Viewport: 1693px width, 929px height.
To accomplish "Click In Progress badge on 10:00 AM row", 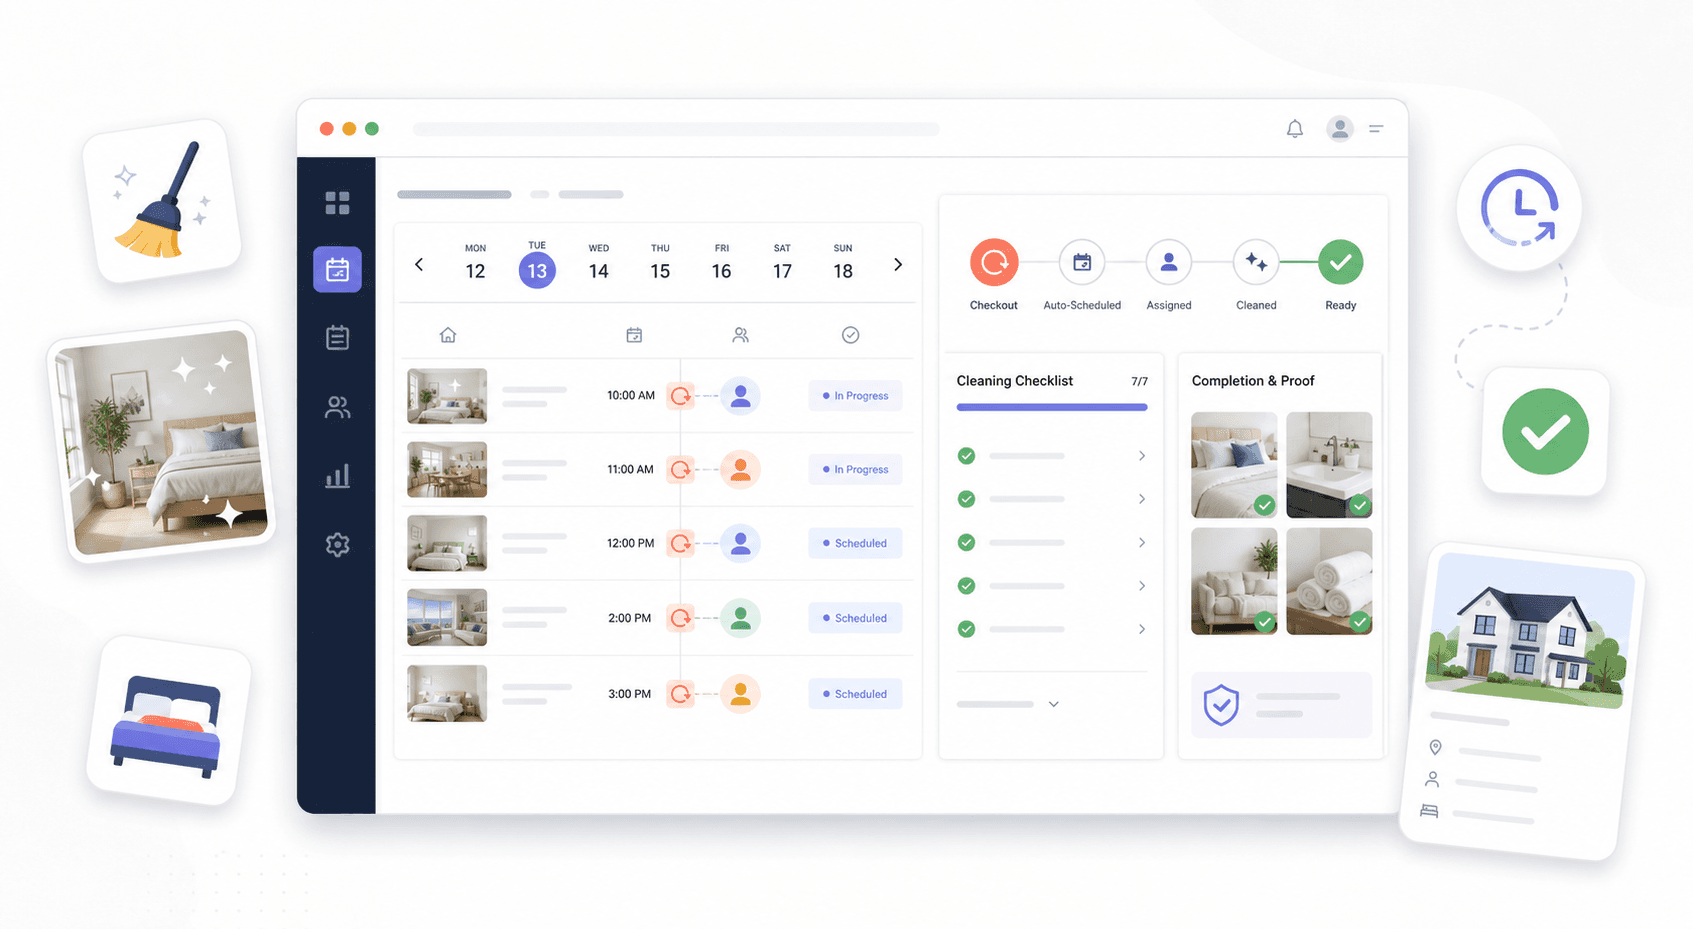I will tap(855, 396).
